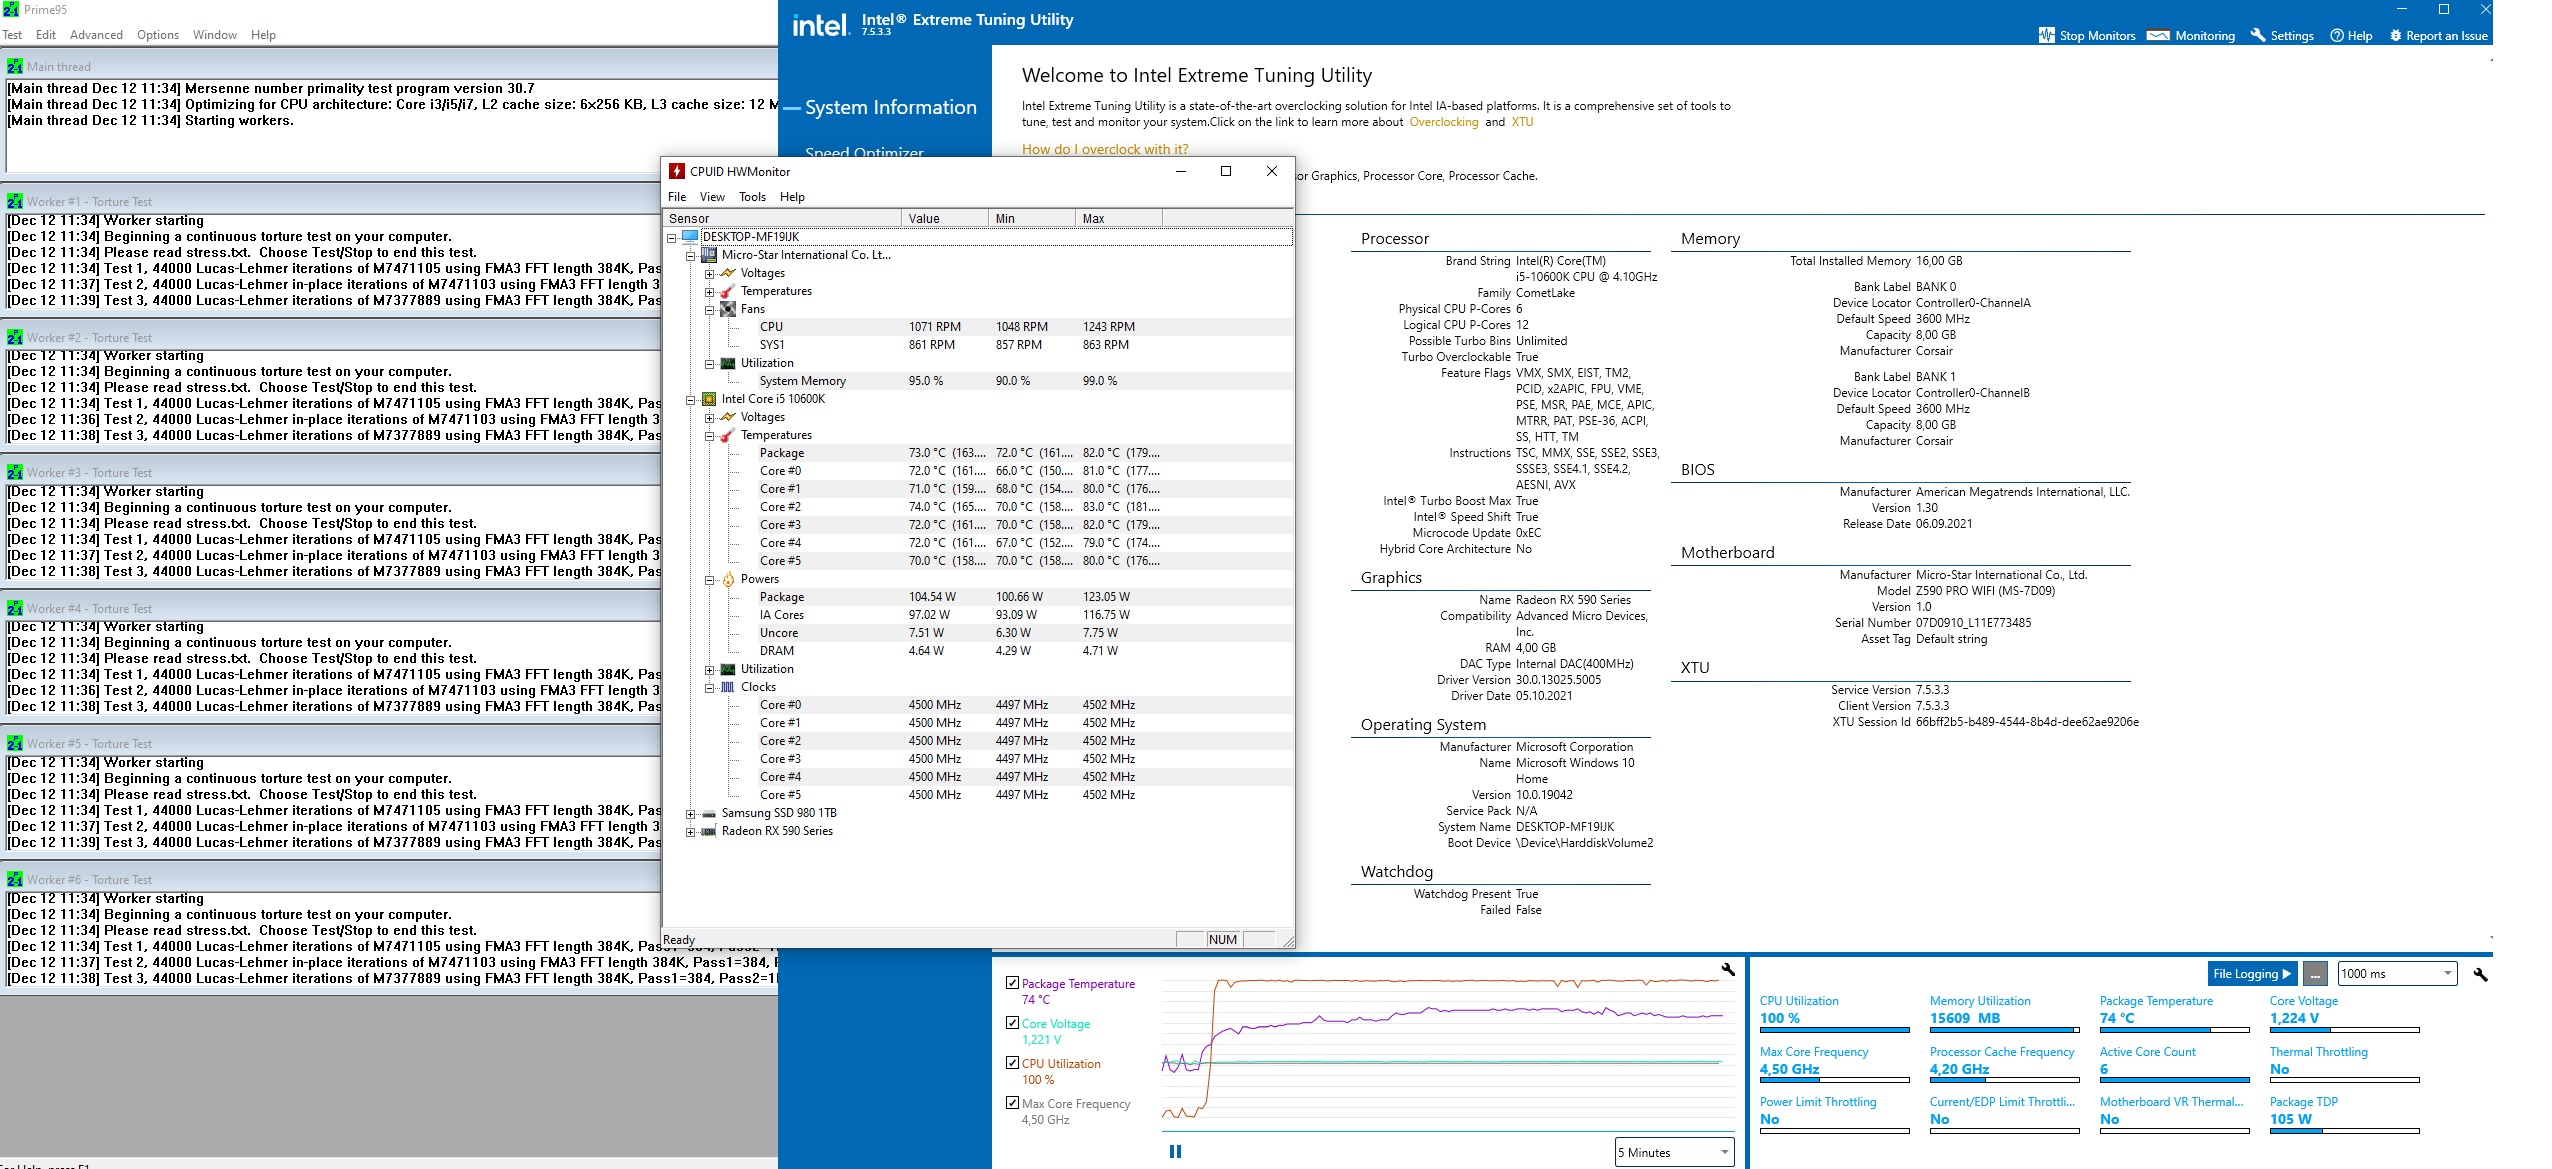Open Advanced menu in Prime95
The image size is (2552, 1169).
[x=96, y=35]
